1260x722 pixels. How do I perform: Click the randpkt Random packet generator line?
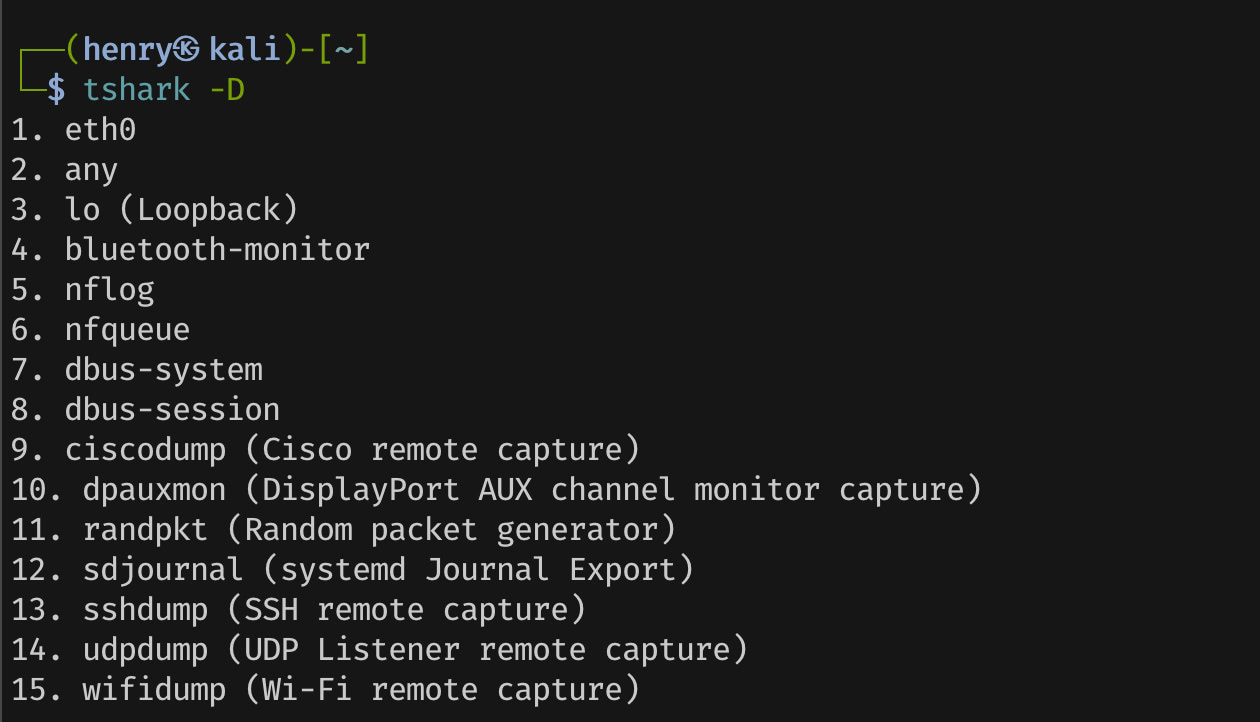(x=379, y=530)
